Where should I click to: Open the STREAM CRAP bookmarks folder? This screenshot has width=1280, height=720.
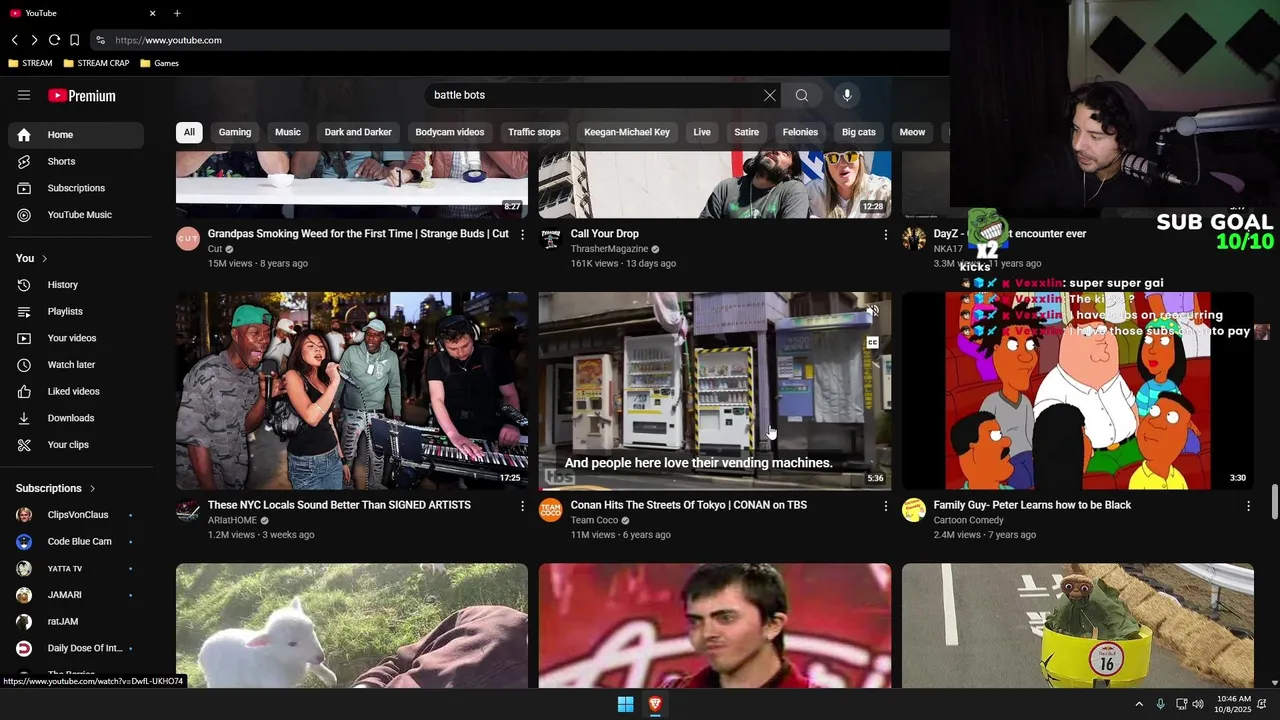tap(96, 63)
